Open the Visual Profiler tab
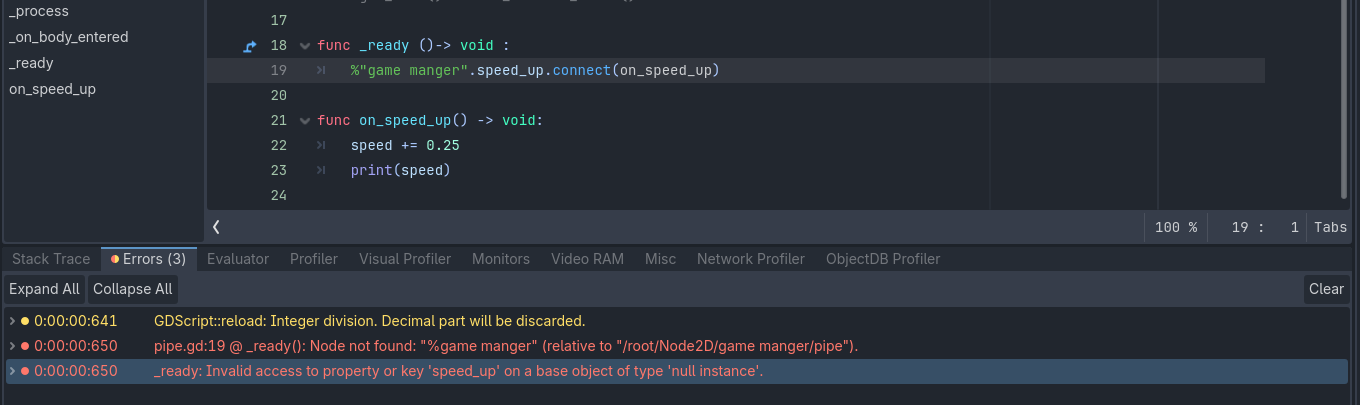Image resolution: width=1360 pixels, height=405 pixels. (x=405, y=259)
